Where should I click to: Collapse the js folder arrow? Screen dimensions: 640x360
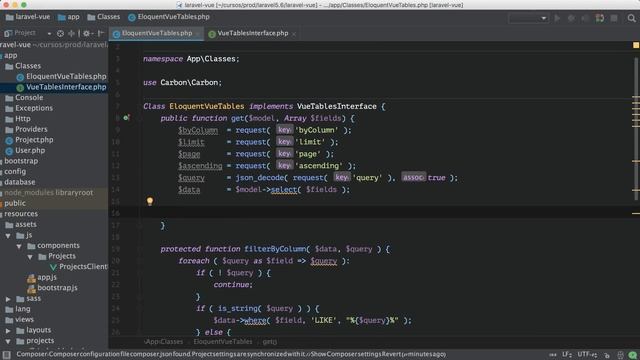tap(8, 236)
